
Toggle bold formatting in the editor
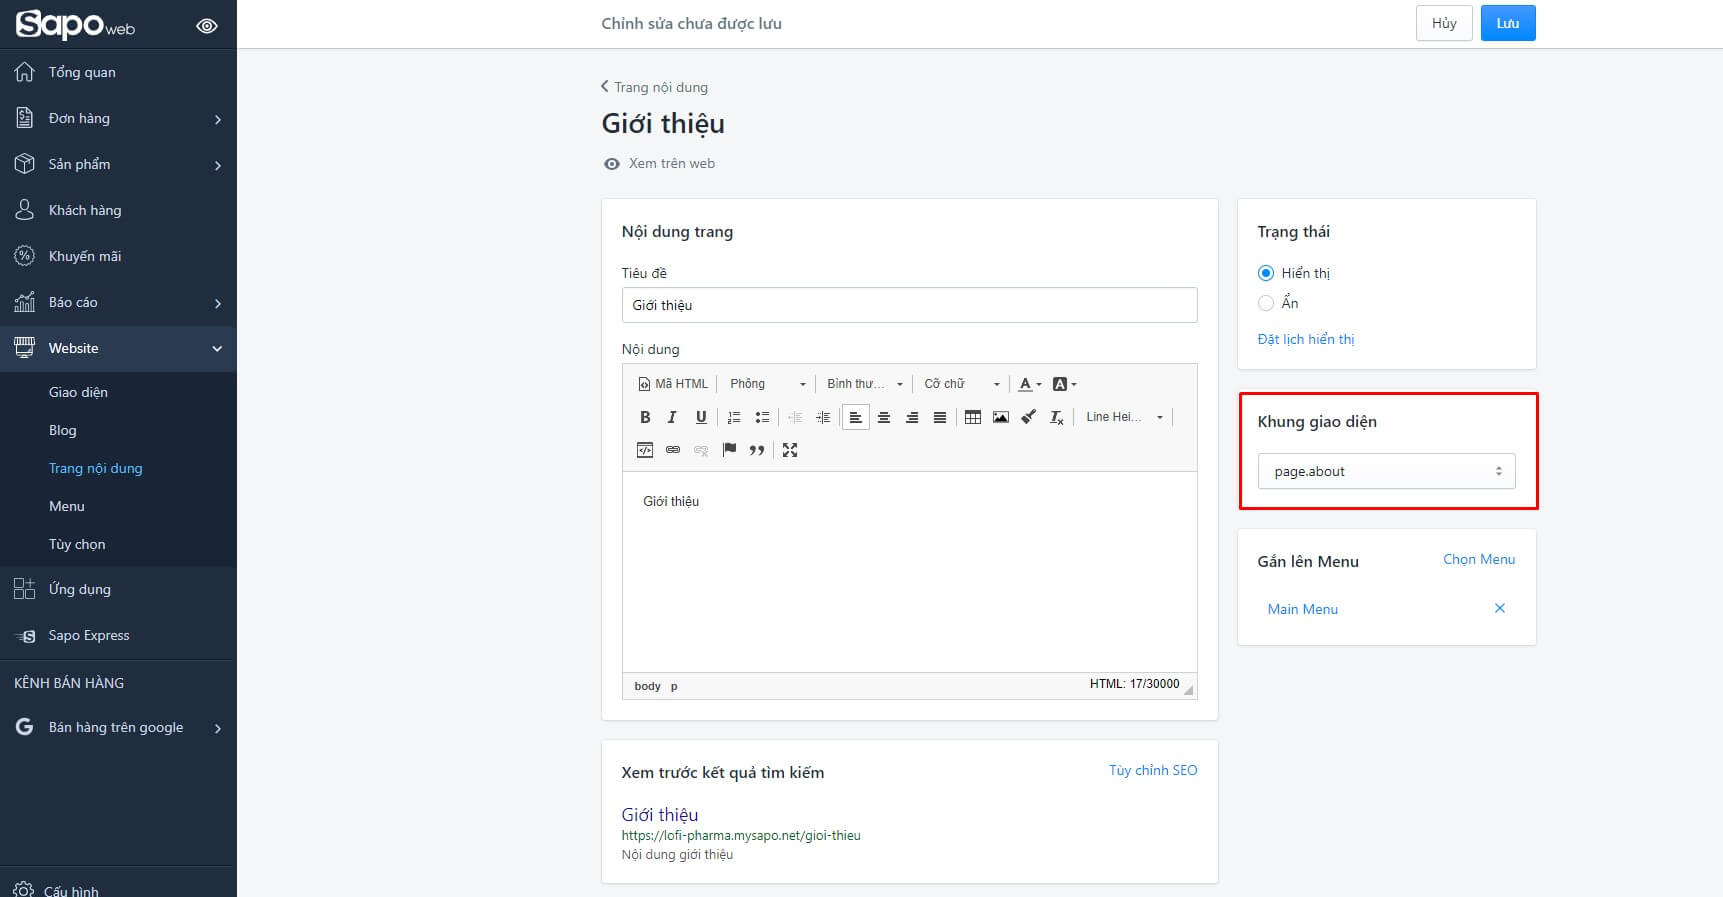[645, 417]
